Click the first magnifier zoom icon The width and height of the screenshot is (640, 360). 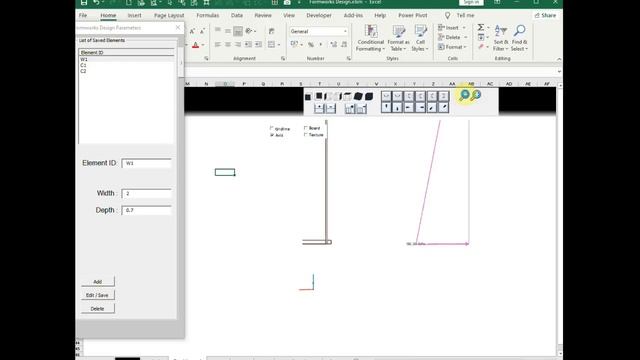tap(464, 96)
